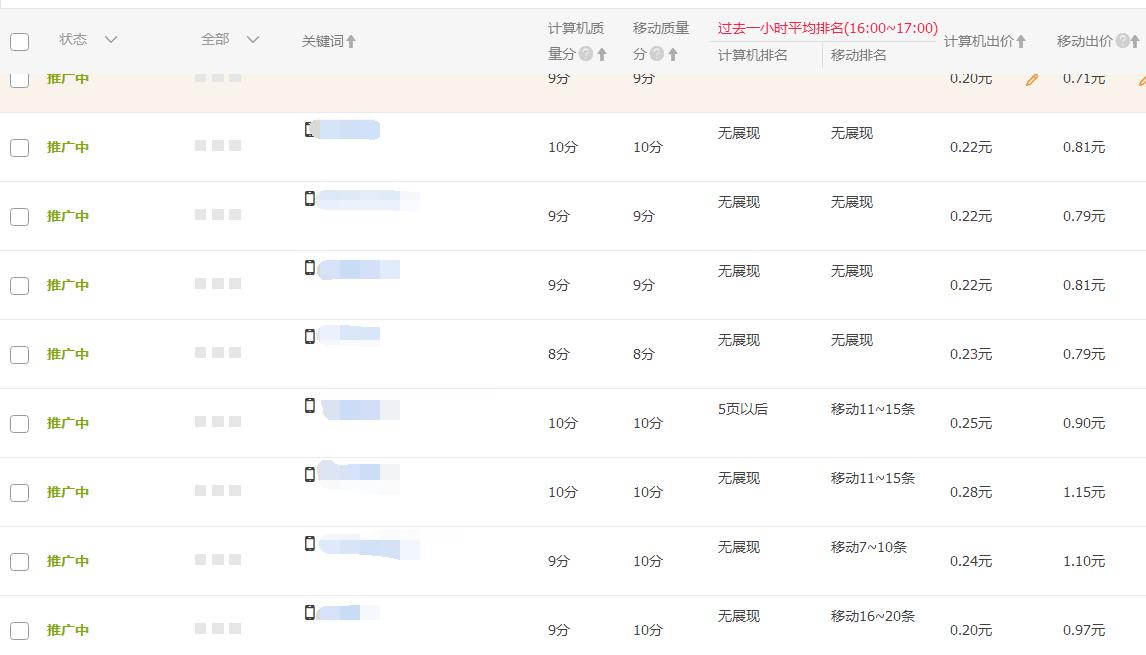
Task: Click the 计算机排名 column header
Action: [x=752, y=55]
